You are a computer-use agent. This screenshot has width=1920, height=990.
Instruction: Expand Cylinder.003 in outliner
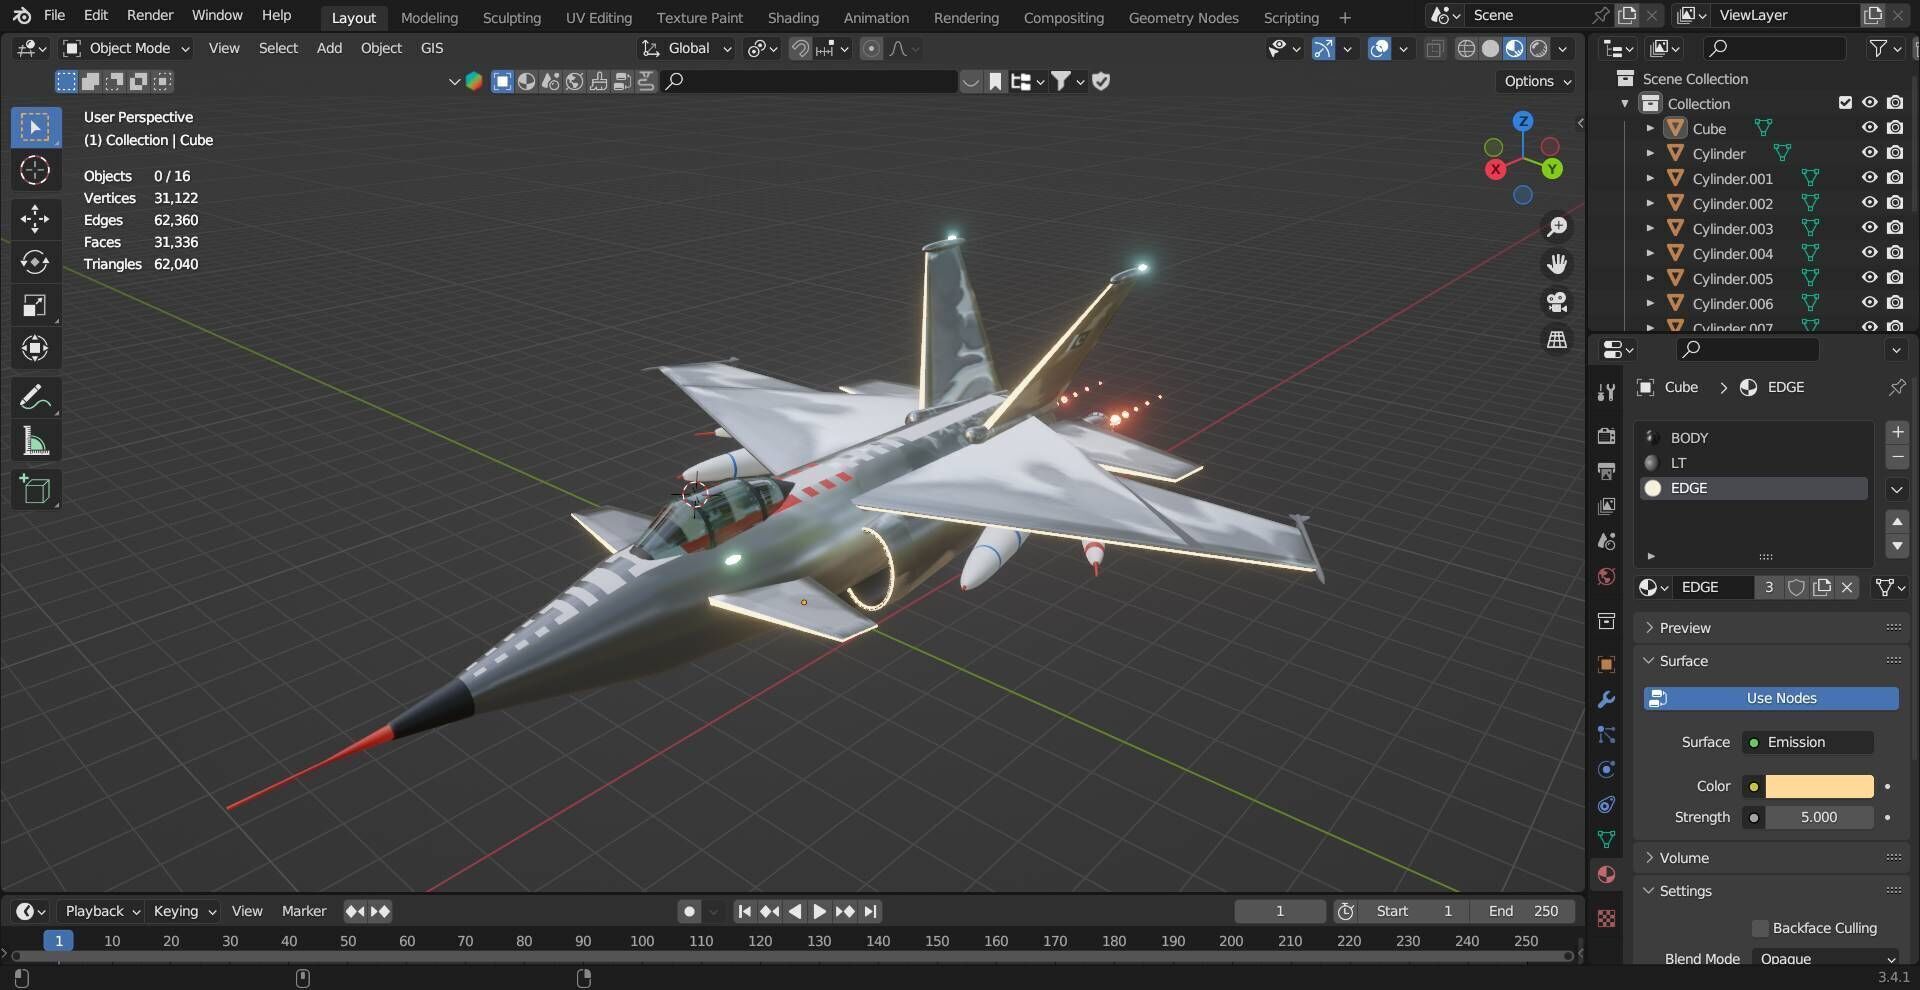pyautogui.click(x=1650, y=228)
